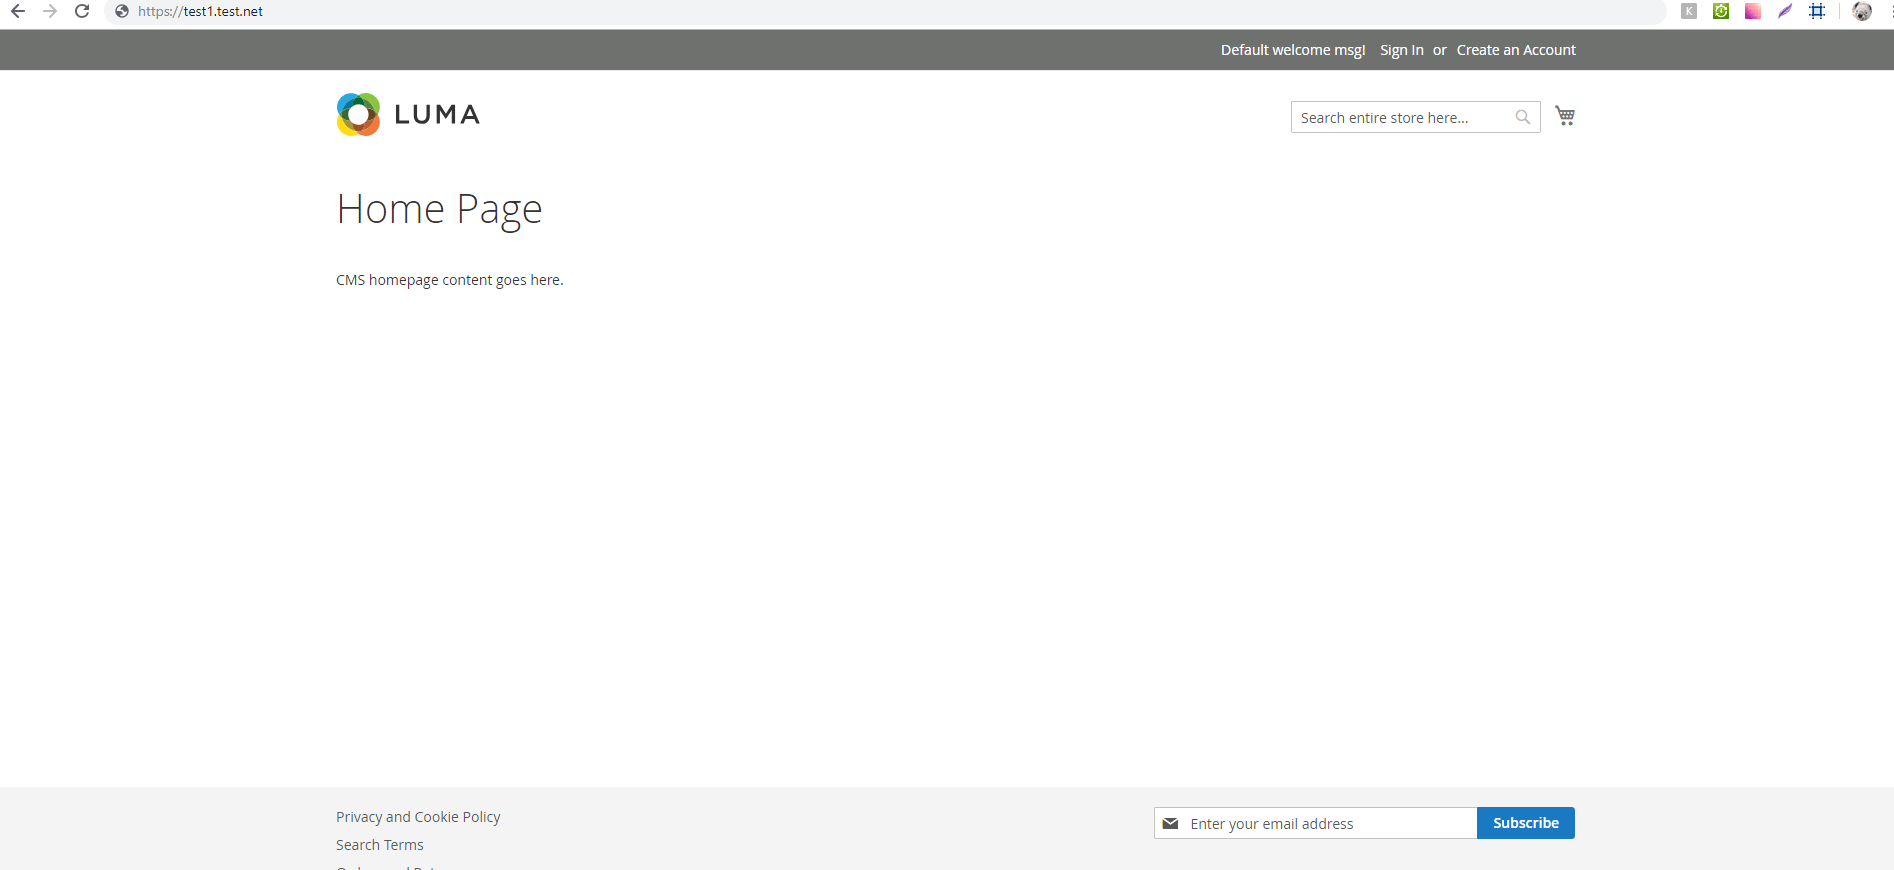Reload the page with the refresh icon
This screenshot has height=870, width=1894.
tap(82, 11)
